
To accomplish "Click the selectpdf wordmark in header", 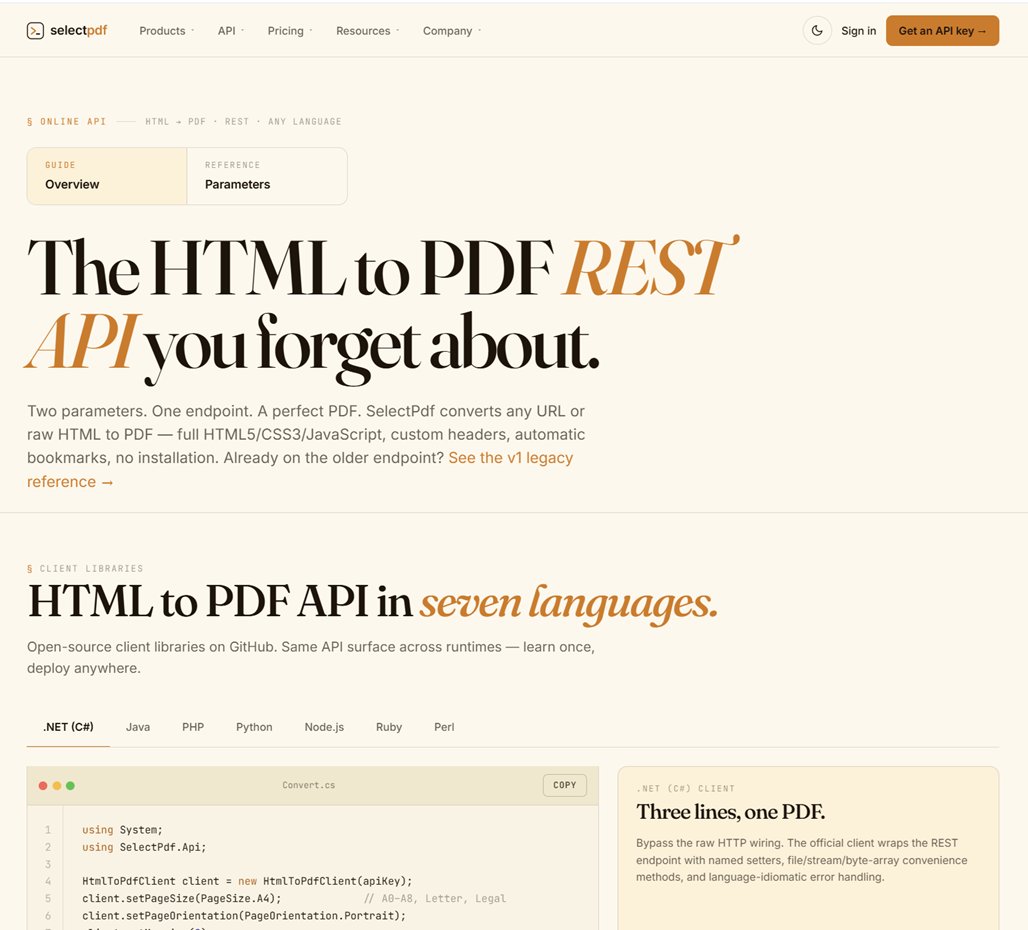I will (x=79, y=30).
